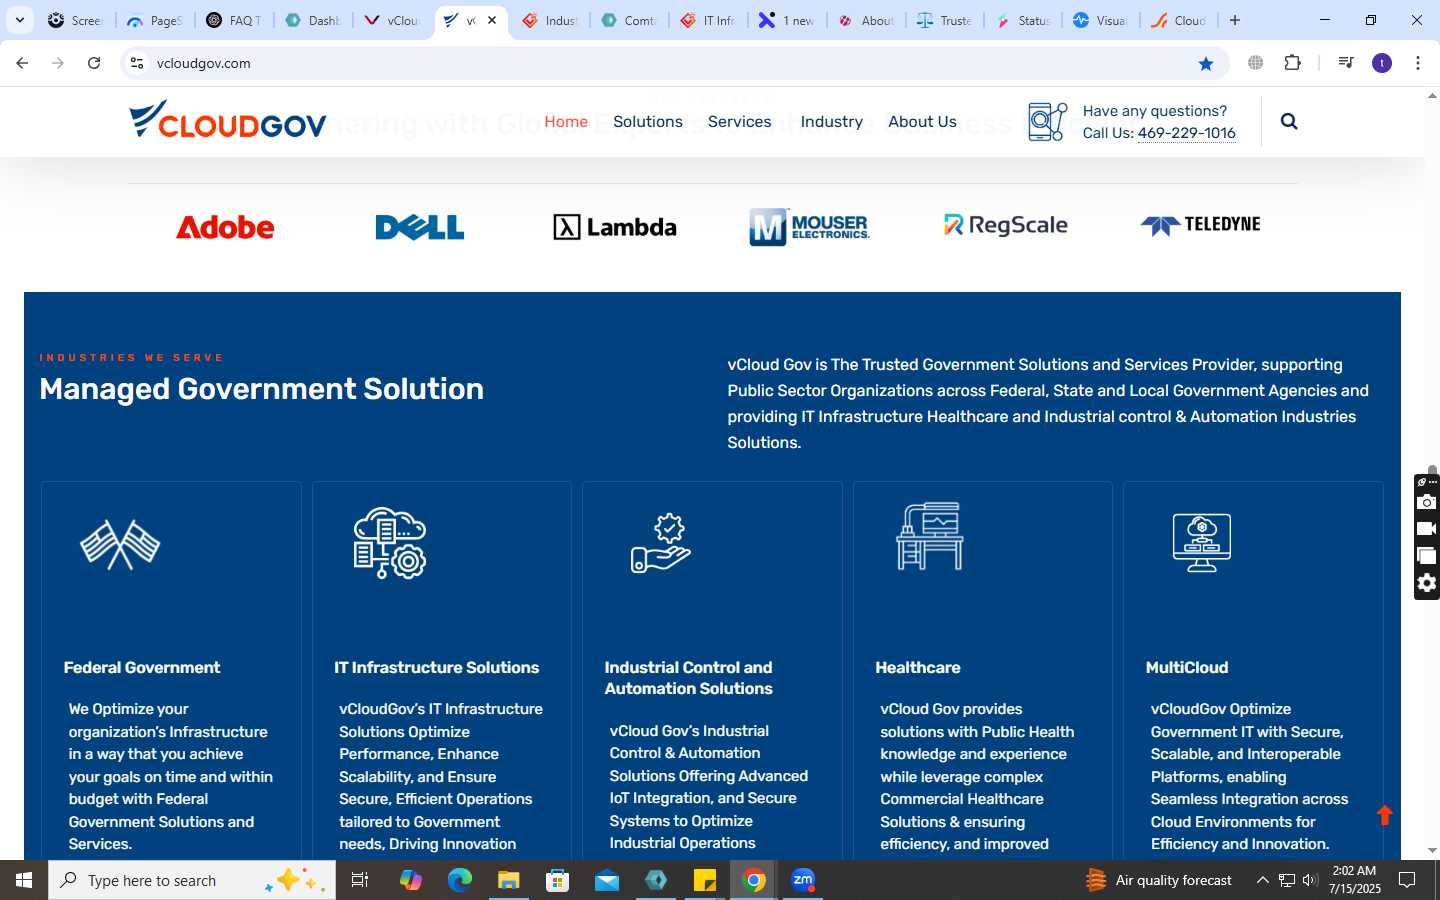Click the crossed flags Federal Government icon
The height and width of the screenshot is (900, 1440).
pyautogui.click(x=120, y=545)
